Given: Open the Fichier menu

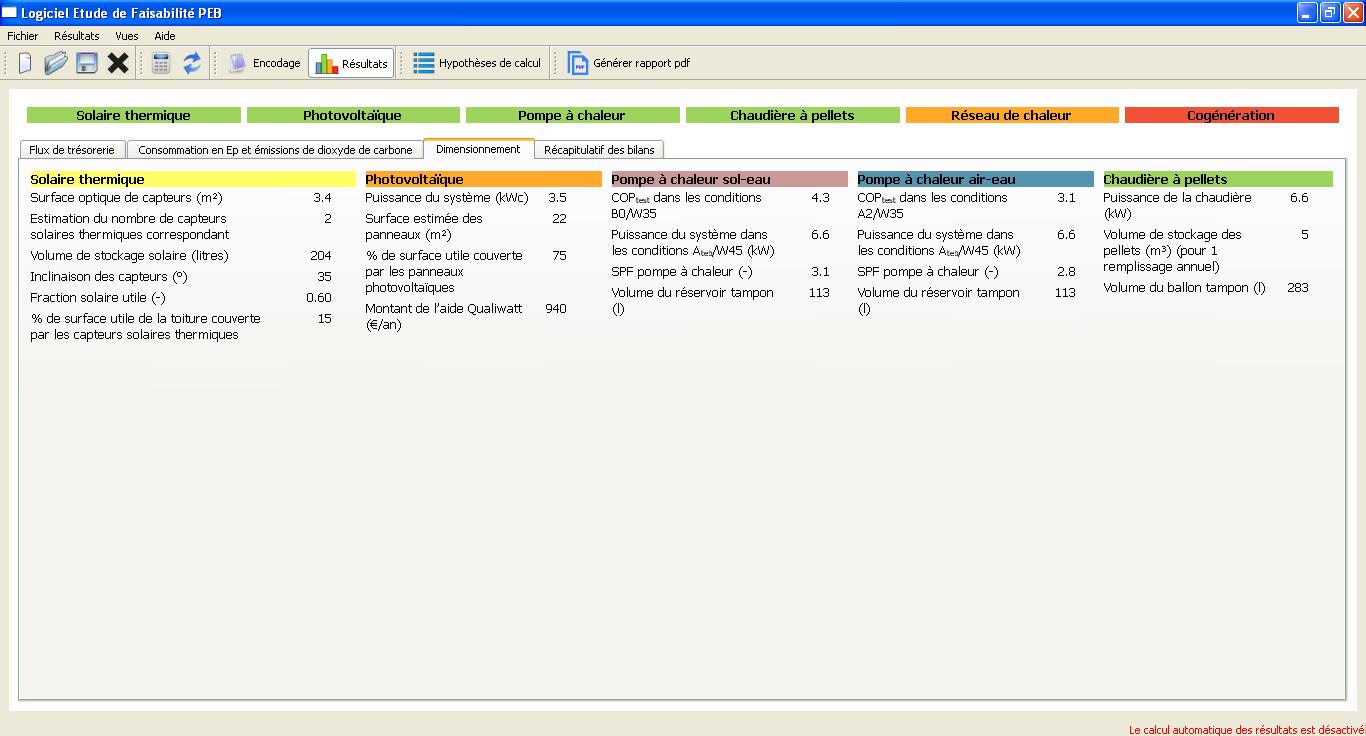Looking at the screenshot, I should (x=22, y=36).
